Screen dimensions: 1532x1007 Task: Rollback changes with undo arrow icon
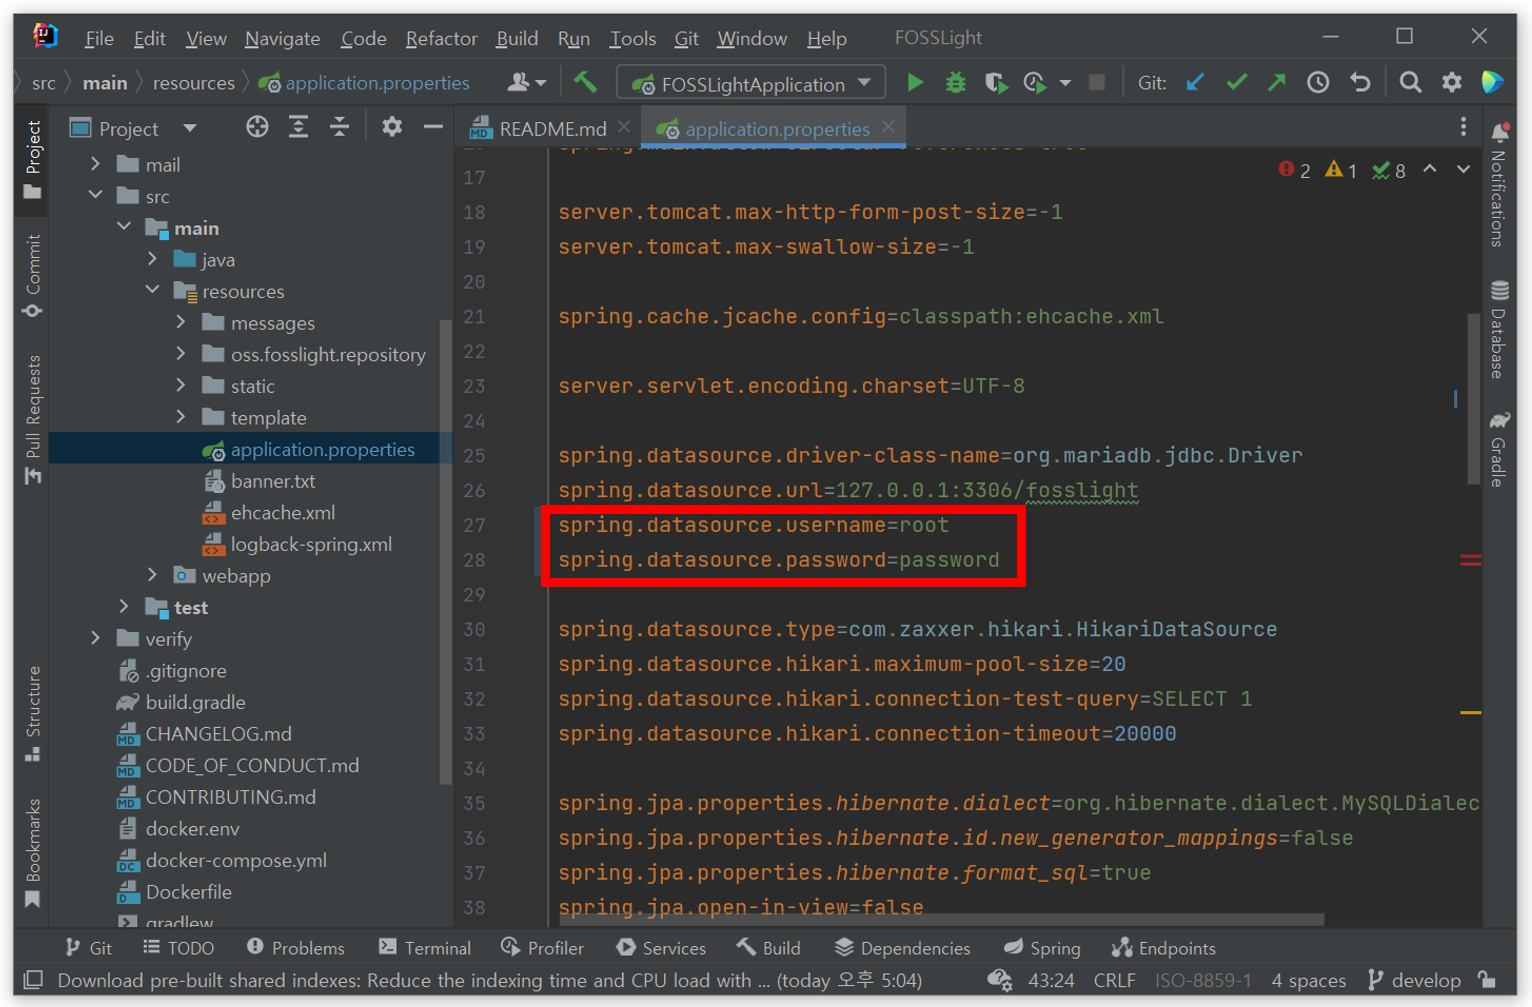[x=1360, y=83]
